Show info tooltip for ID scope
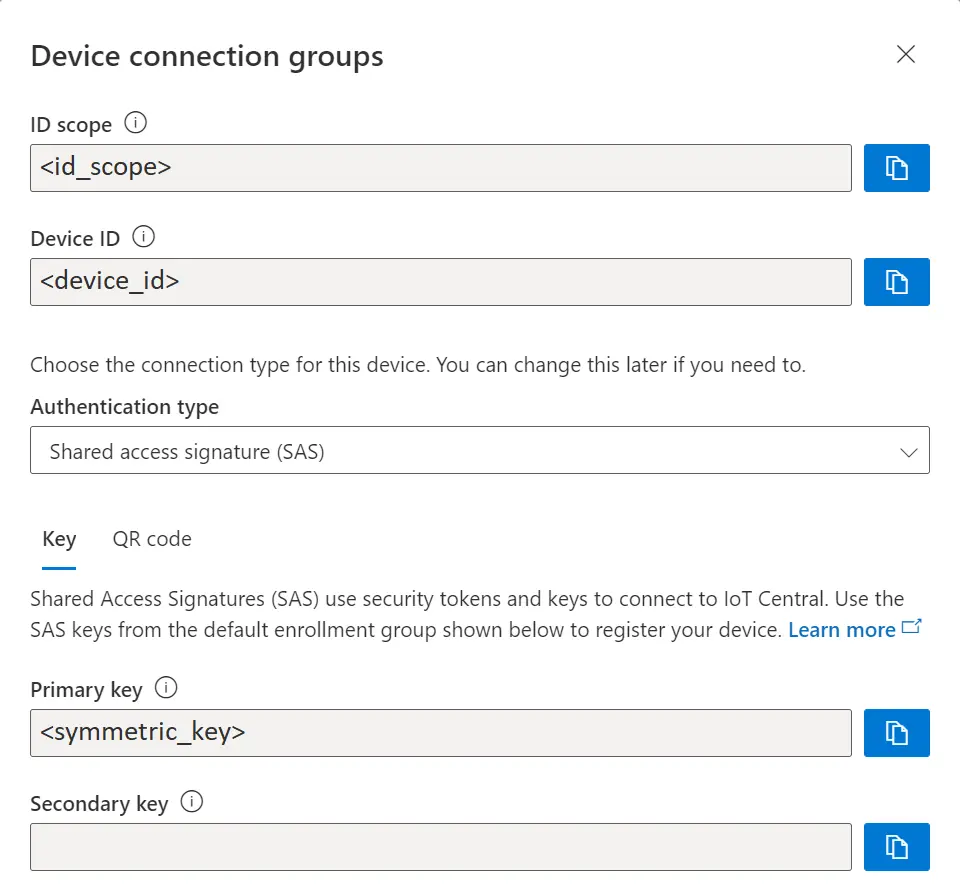 pos(135,122)
